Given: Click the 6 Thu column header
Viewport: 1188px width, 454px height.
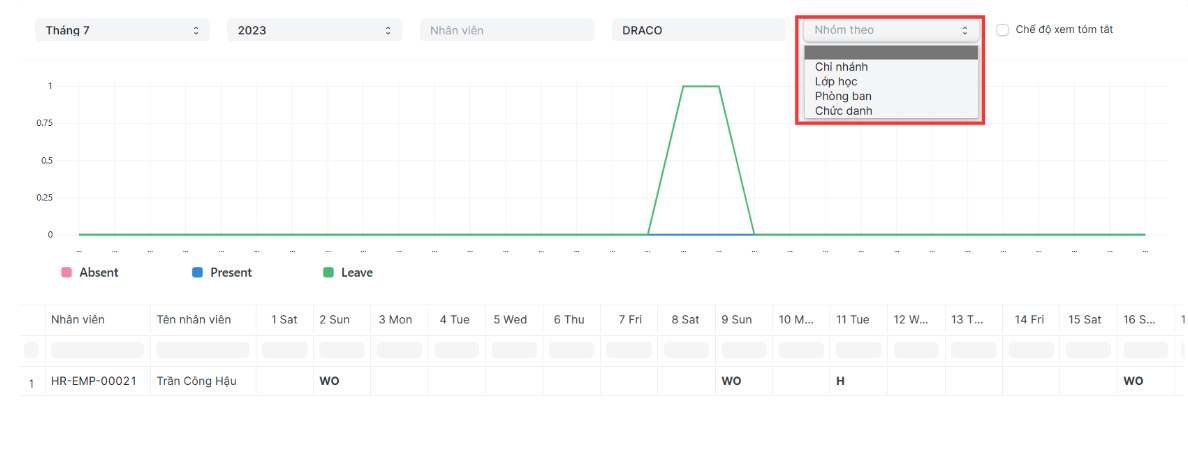Looking at the screenshot, I should 571,320.
